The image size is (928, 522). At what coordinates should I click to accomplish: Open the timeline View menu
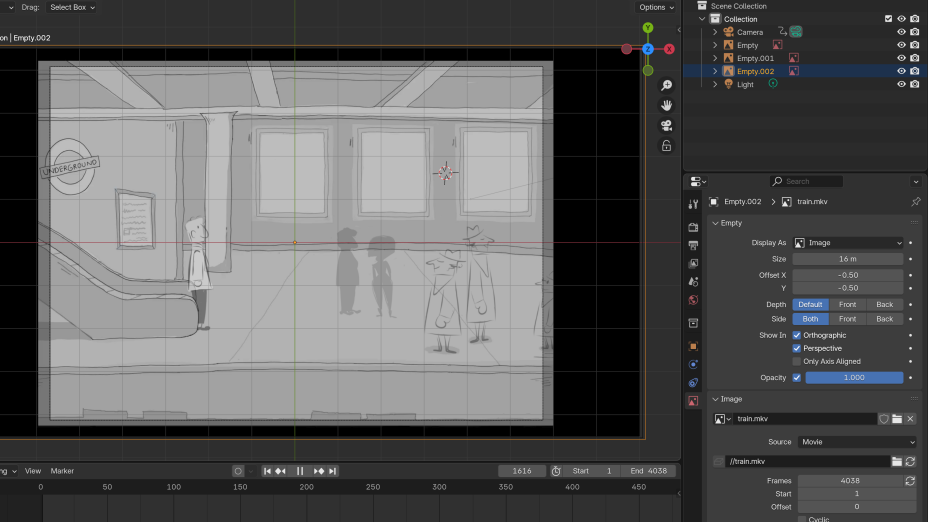(x=33, y=471)
